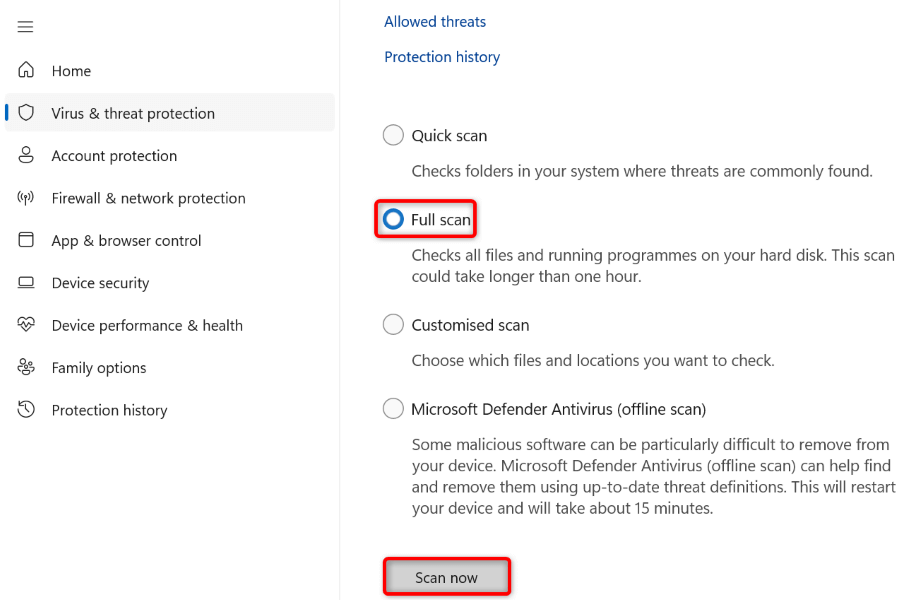Open the Allowed threats link
The image size is (914, 600).
435,22
